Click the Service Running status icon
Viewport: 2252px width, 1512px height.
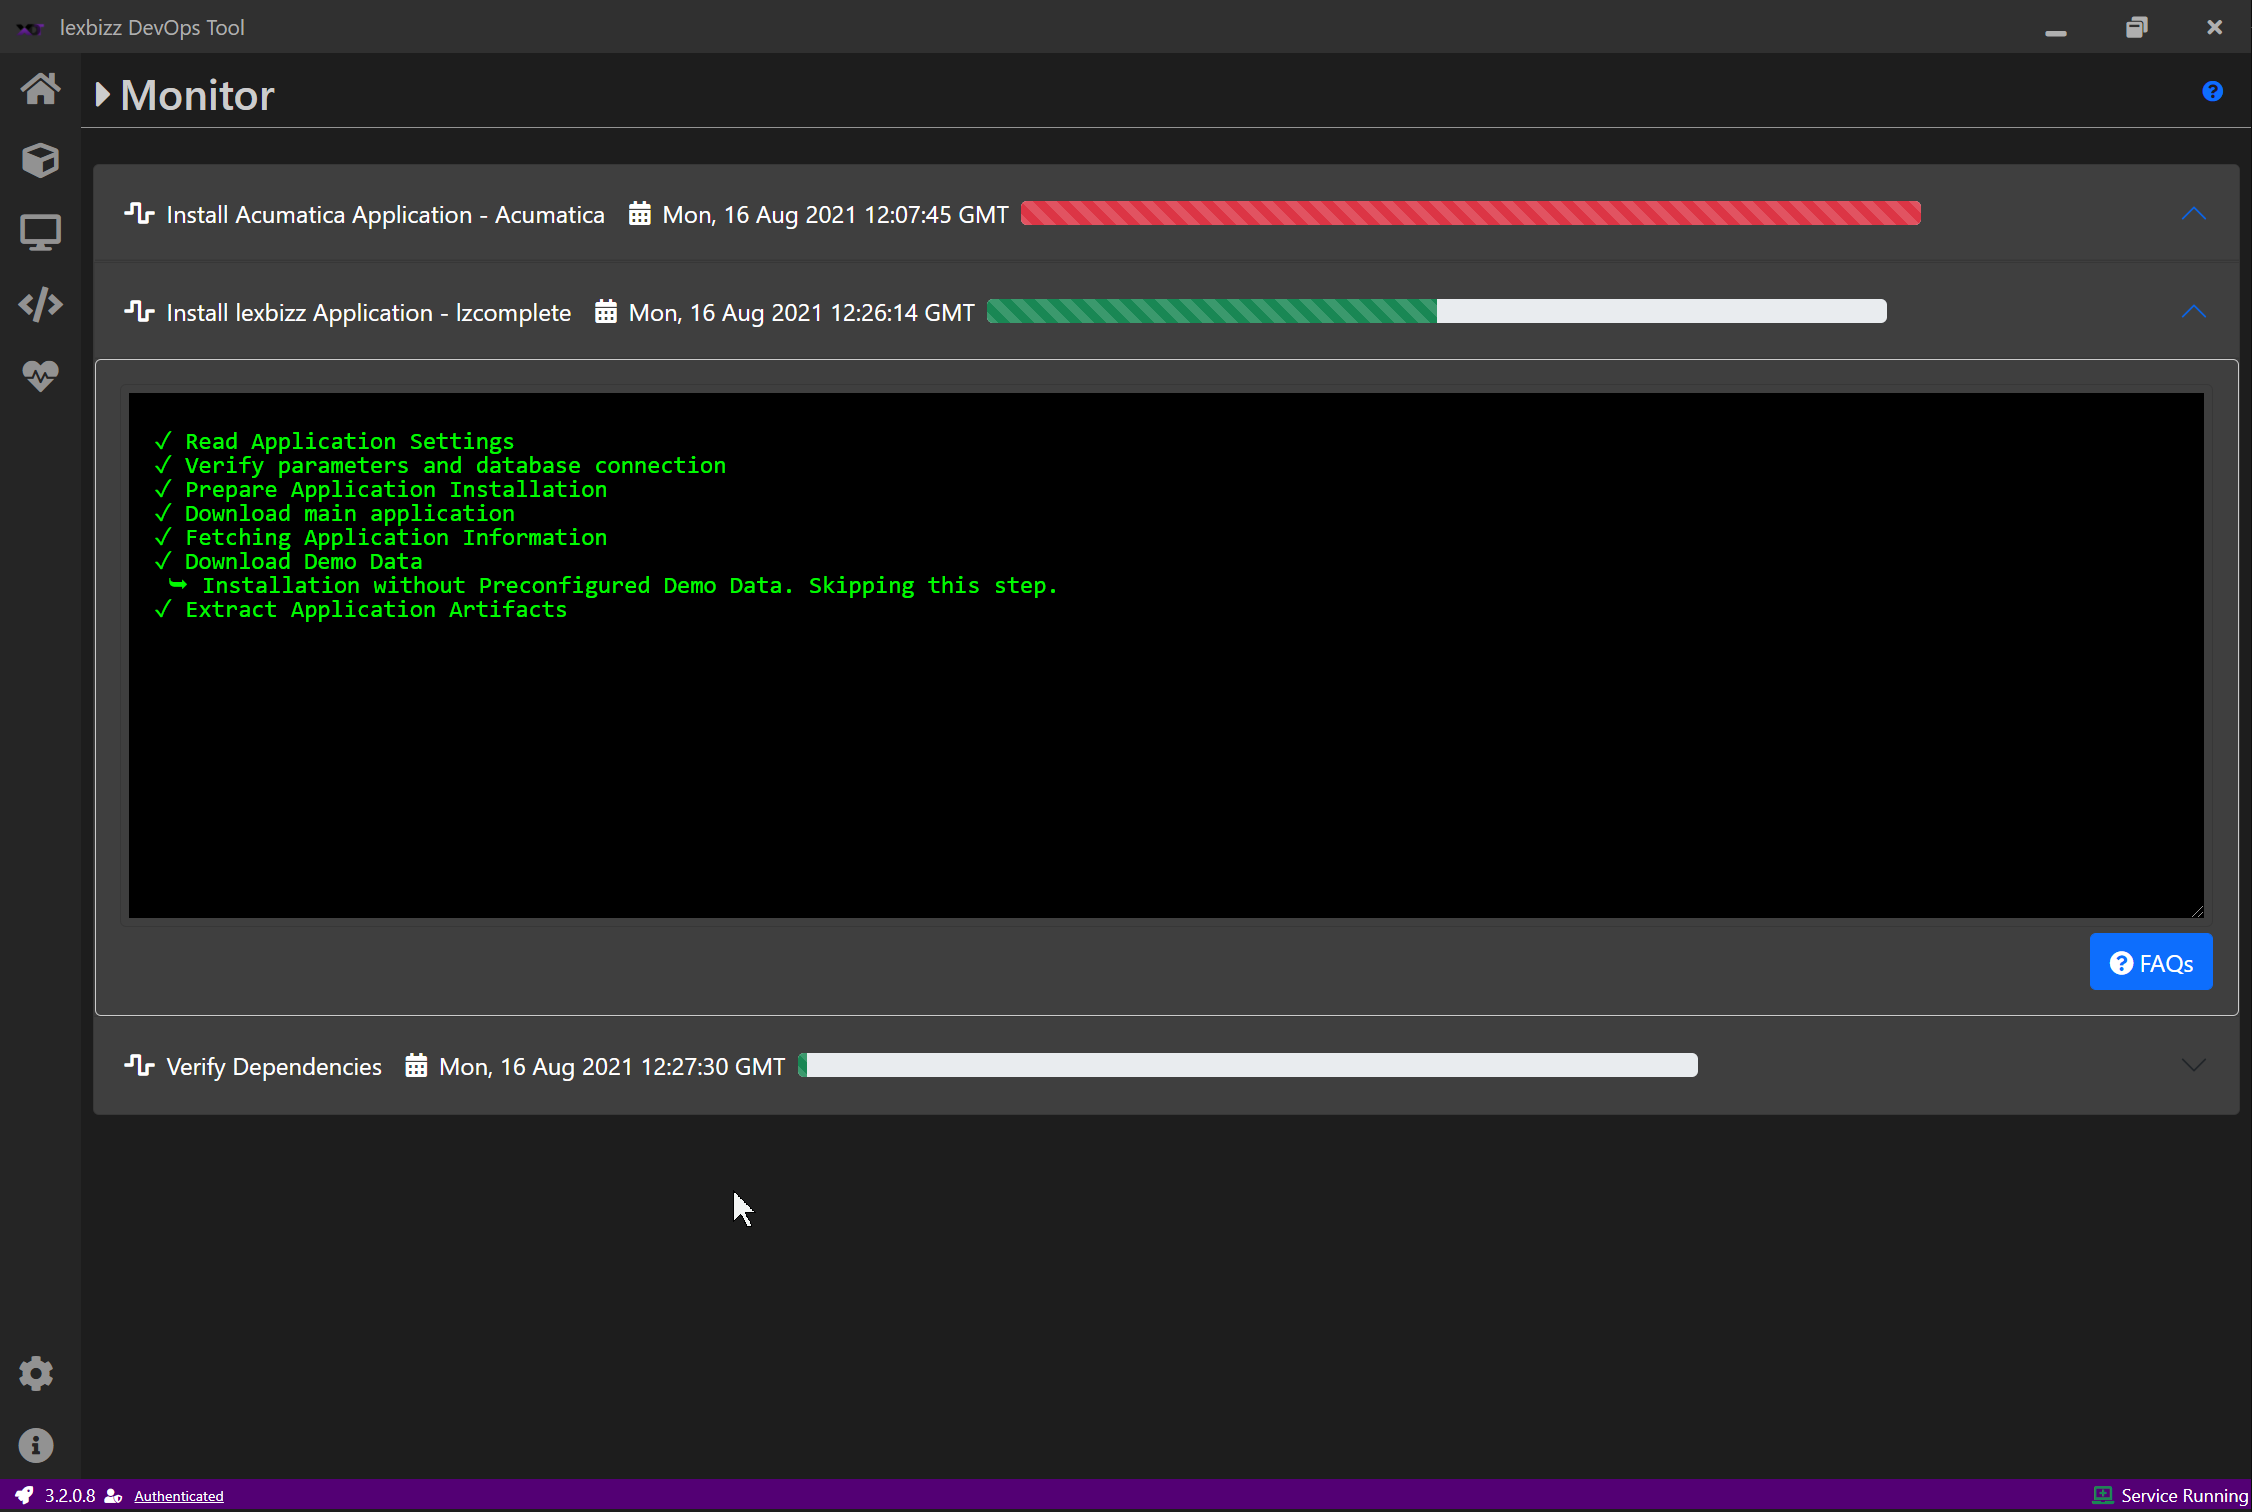(x=2102, y=1496)
